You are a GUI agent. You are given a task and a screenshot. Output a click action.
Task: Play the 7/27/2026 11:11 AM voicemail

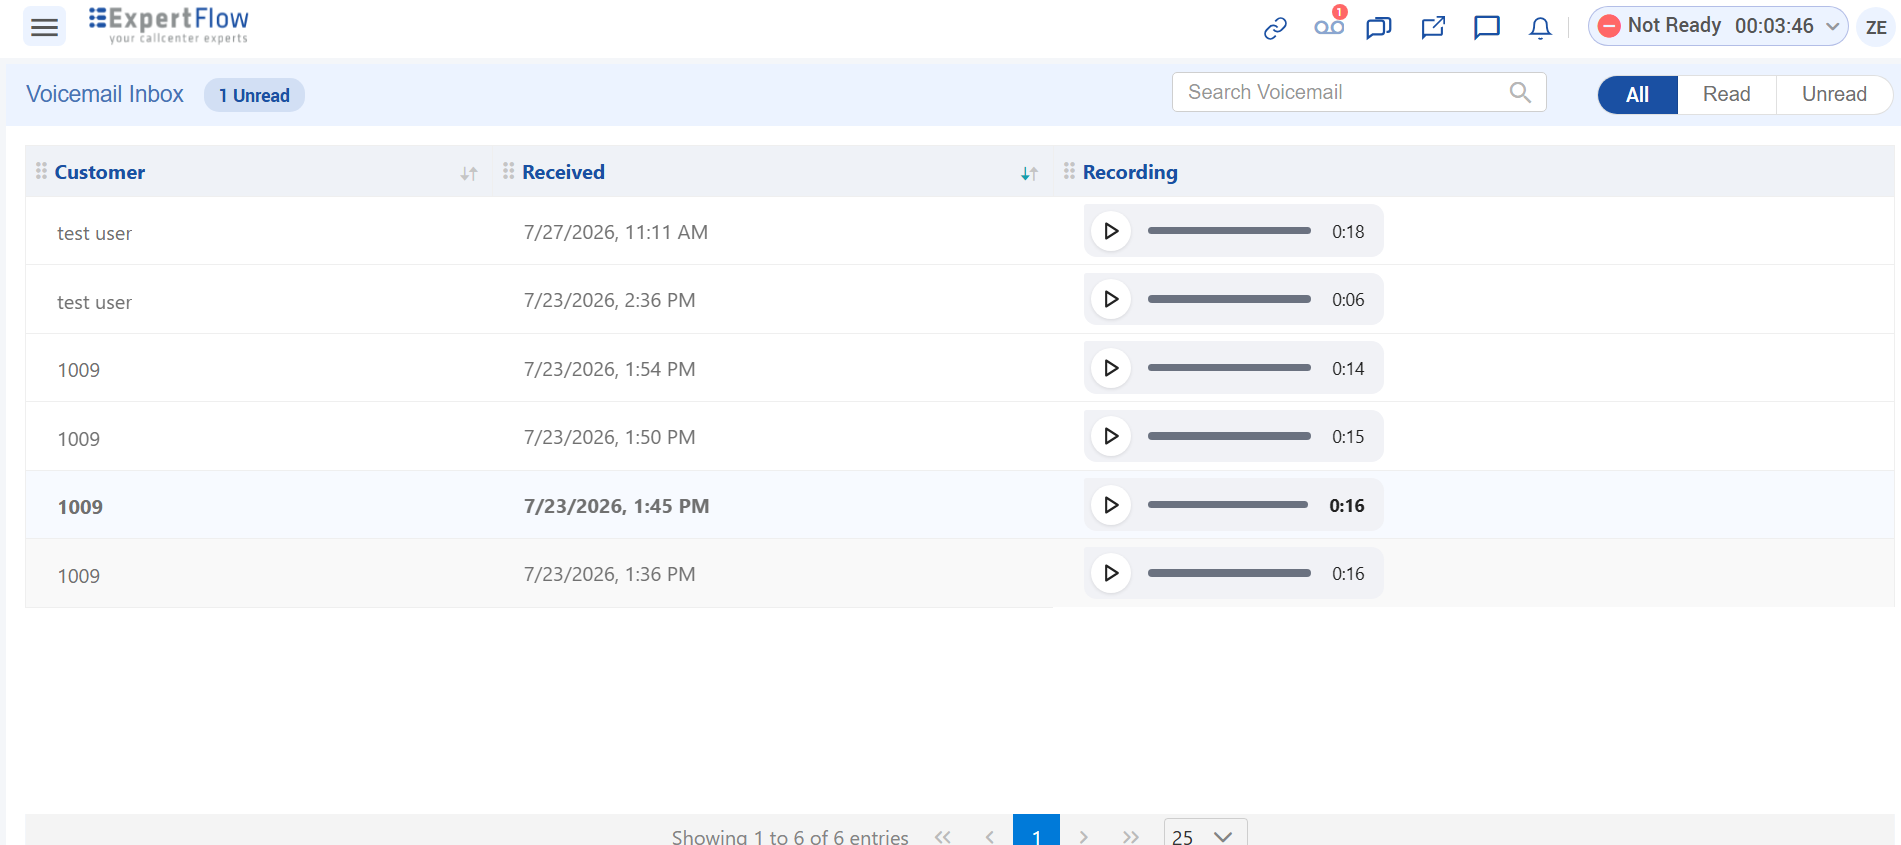click(1110, 231)
